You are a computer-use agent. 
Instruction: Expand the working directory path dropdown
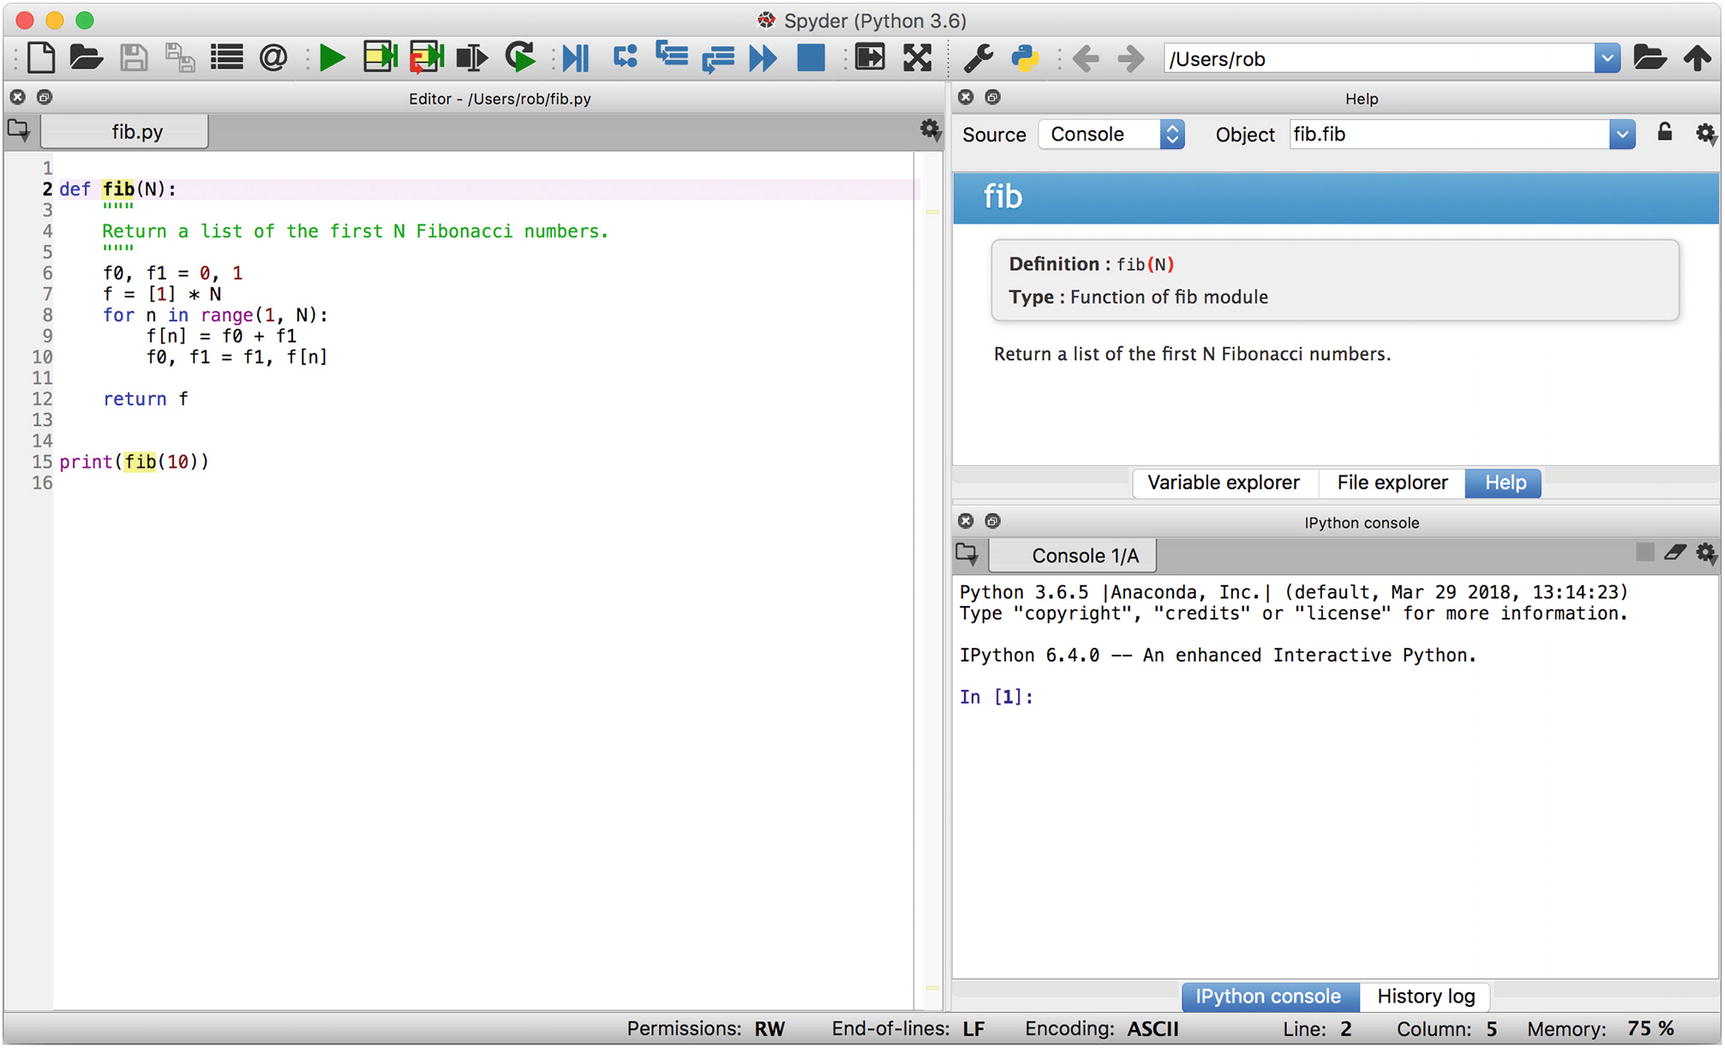(1606, 58)
